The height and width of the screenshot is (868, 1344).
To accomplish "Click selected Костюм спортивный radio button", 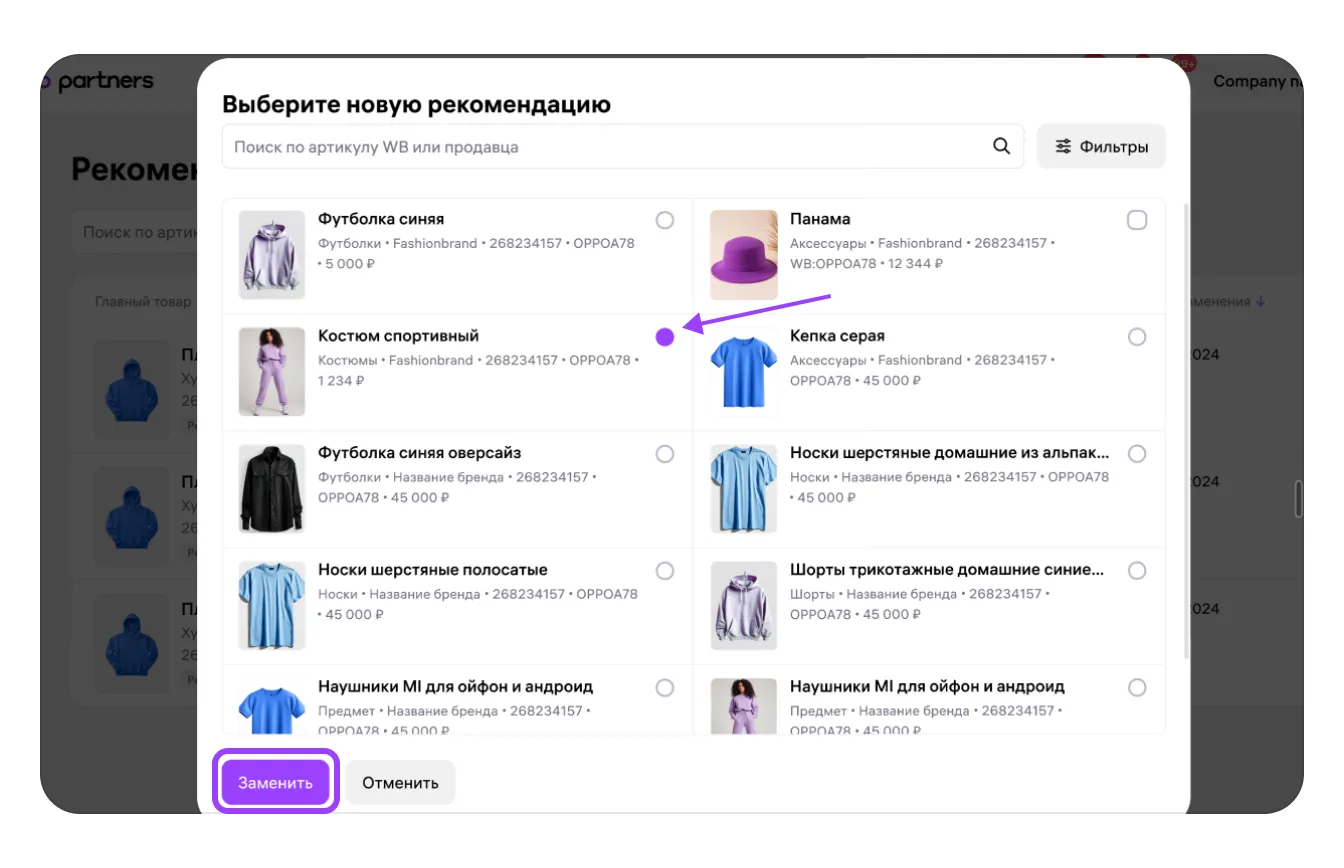I will click(665, 337).
